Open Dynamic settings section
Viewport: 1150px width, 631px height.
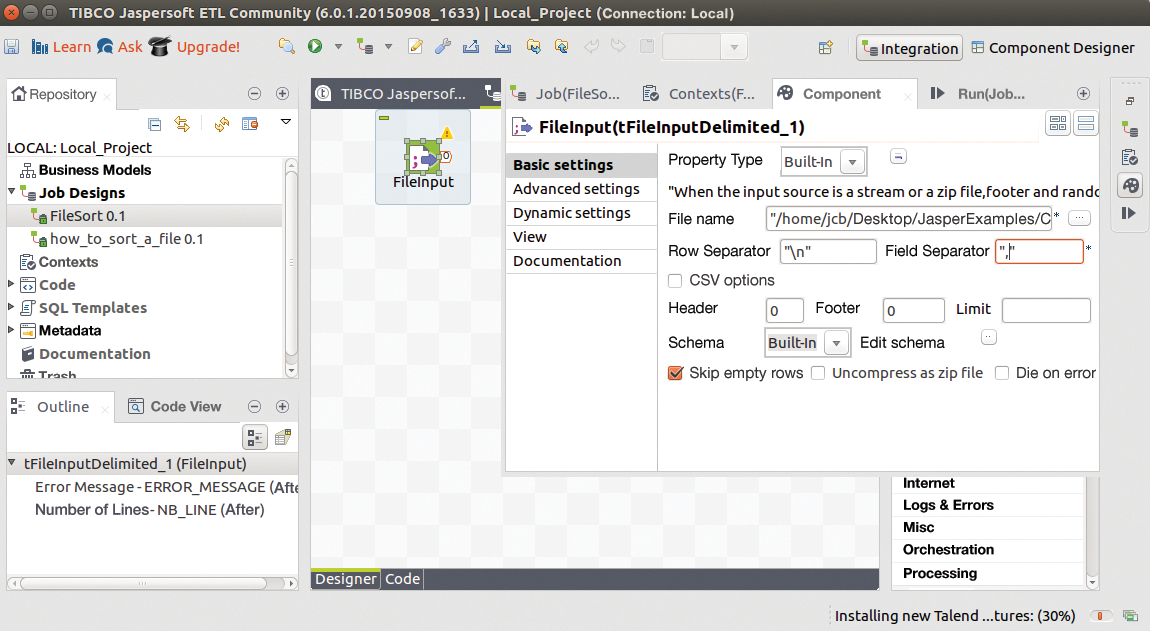coord(582,213)
